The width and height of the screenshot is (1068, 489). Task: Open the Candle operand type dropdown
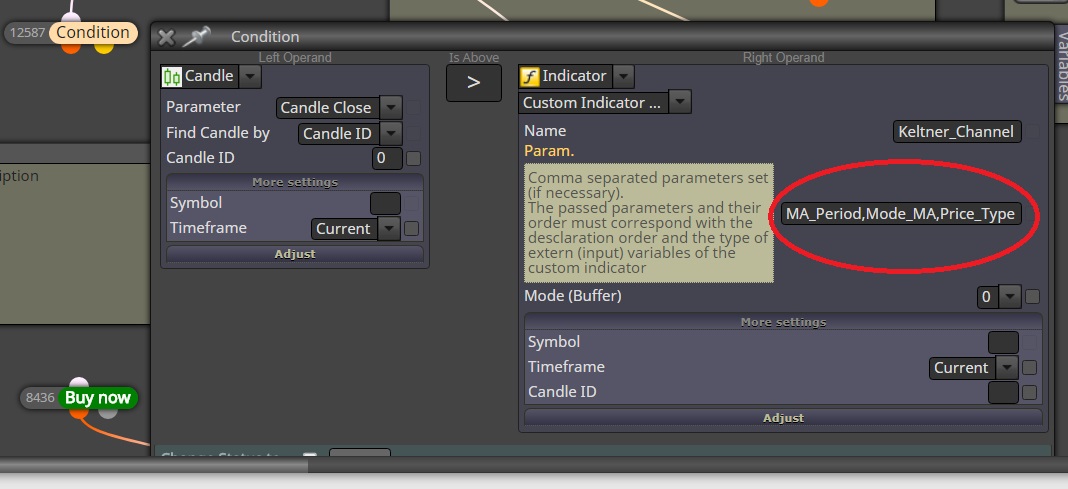pos(250,76)
